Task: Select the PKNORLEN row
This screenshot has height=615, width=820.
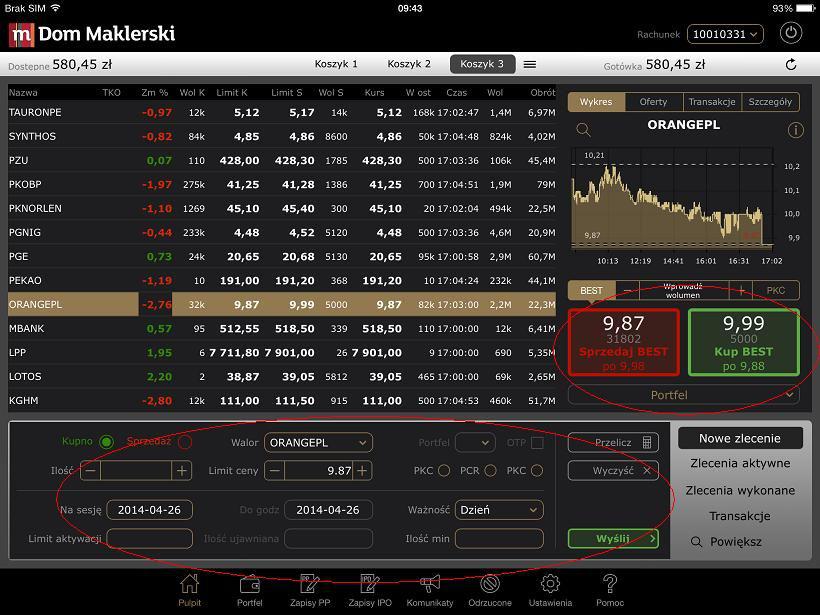Action: pyautogui.click(x=282, y=209)
